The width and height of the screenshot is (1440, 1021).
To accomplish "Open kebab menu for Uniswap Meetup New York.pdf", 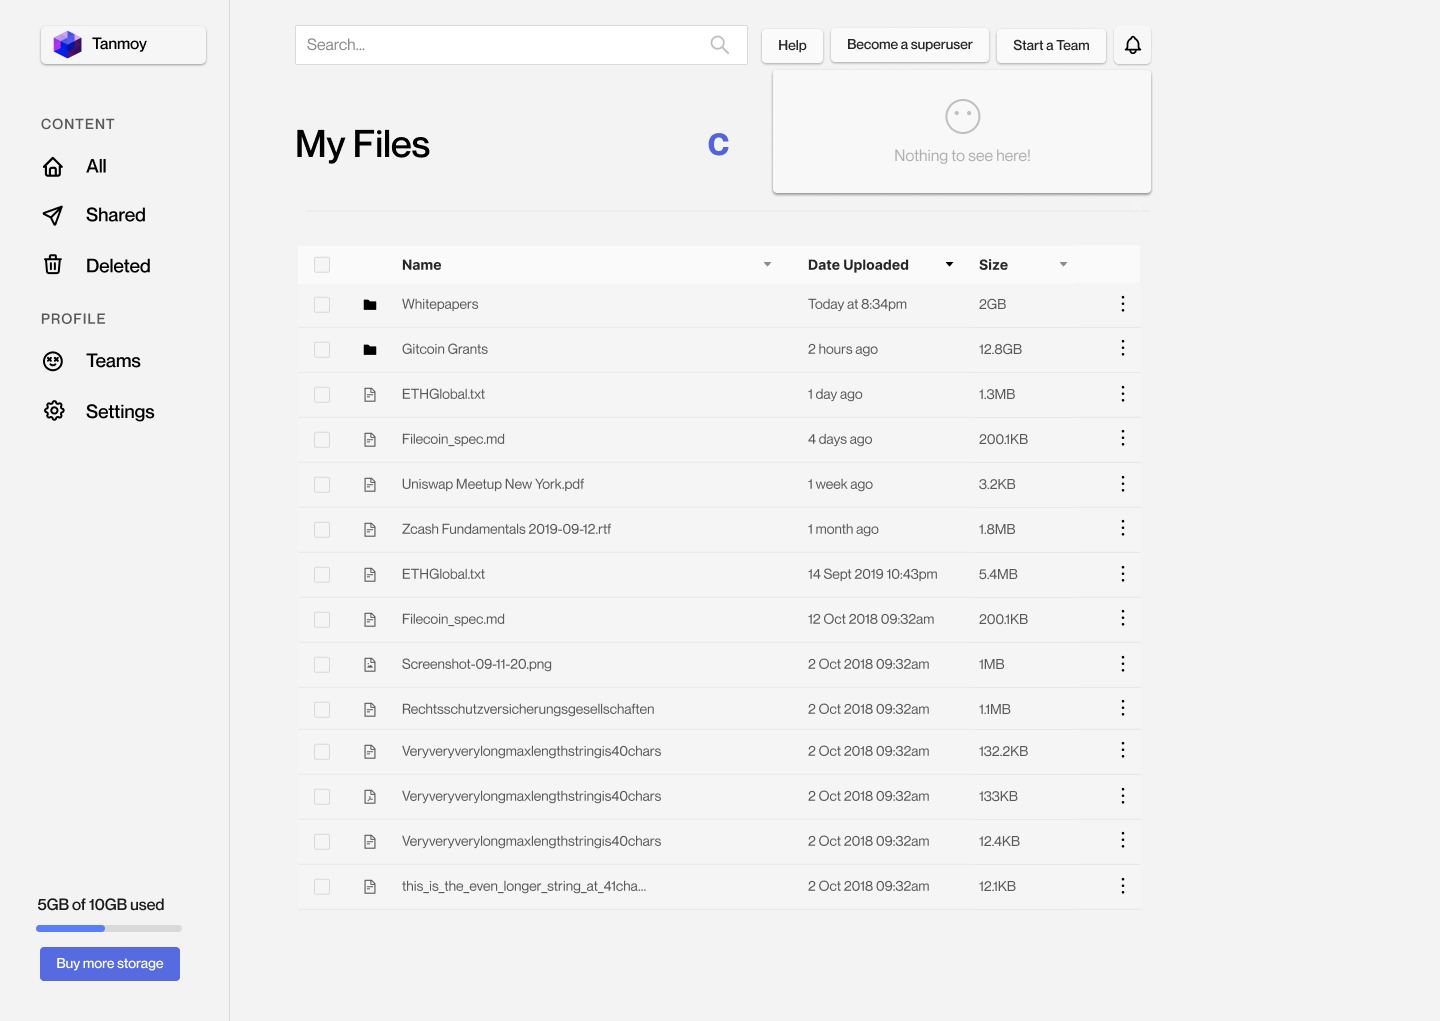I will point(1122,483).
